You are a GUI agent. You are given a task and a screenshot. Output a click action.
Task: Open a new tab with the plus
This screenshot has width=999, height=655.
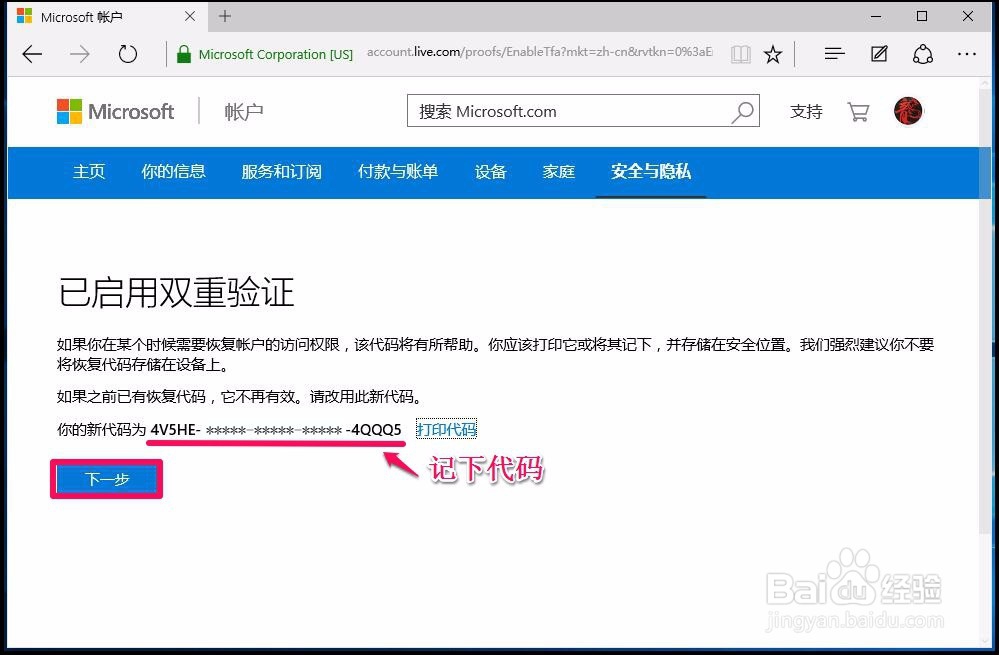225,17
